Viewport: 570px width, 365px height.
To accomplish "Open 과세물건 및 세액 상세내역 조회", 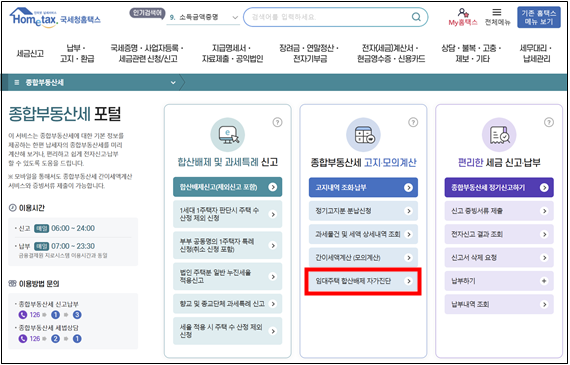I will point(363,234).
